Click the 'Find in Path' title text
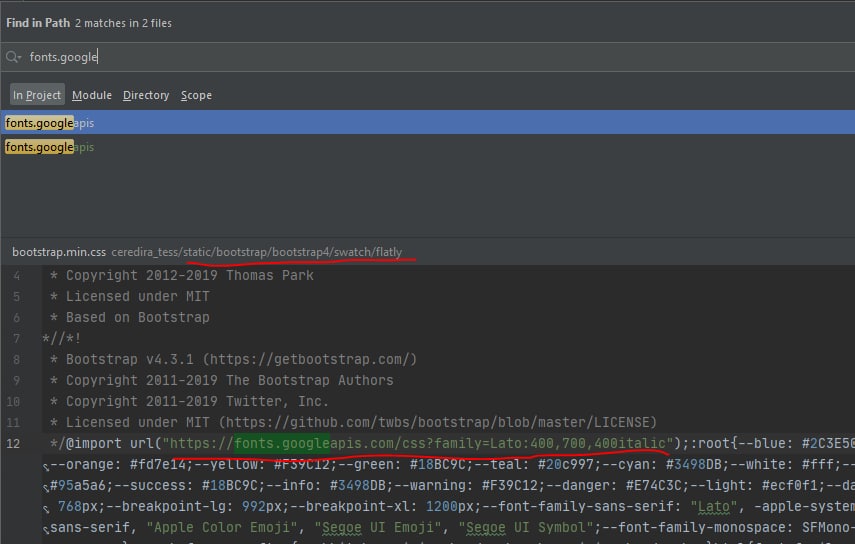855x544 pixels. coord(38,23)
